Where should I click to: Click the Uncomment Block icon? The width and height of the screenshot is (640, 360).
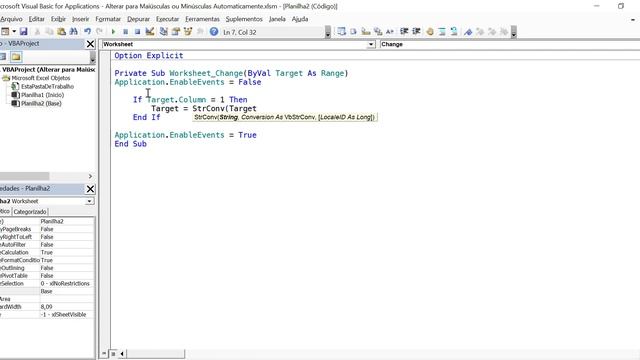pos(453,31)
